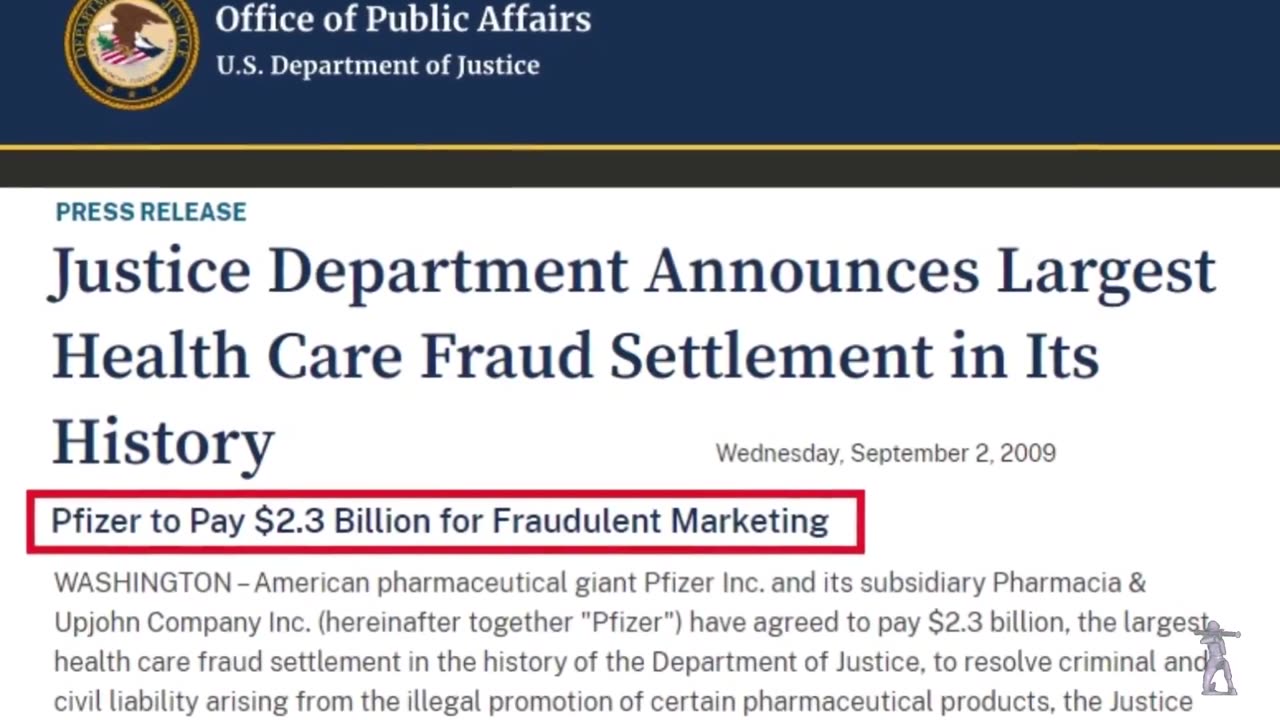Click headline line 'Health Care Fraud Settlement in Its'

575,356
